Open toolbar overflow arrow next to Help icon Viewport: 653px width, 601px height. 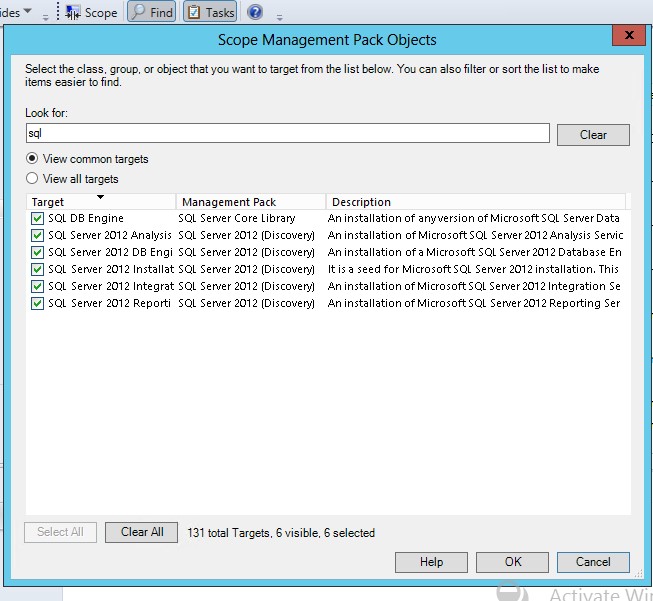point(279,17)
